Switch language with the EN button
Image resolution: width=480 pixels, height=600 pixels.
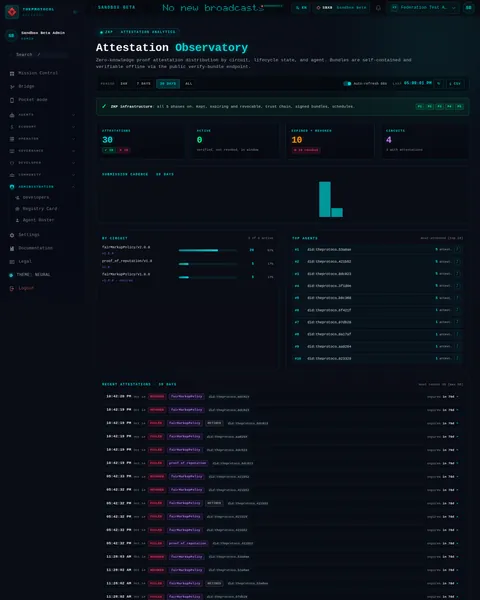(x=301, y=8)
